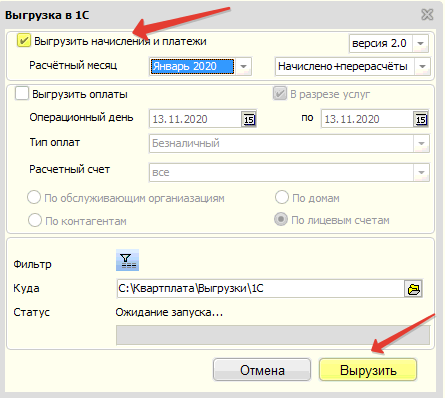Click the start date field 13.11.2020

click(195, 119)
